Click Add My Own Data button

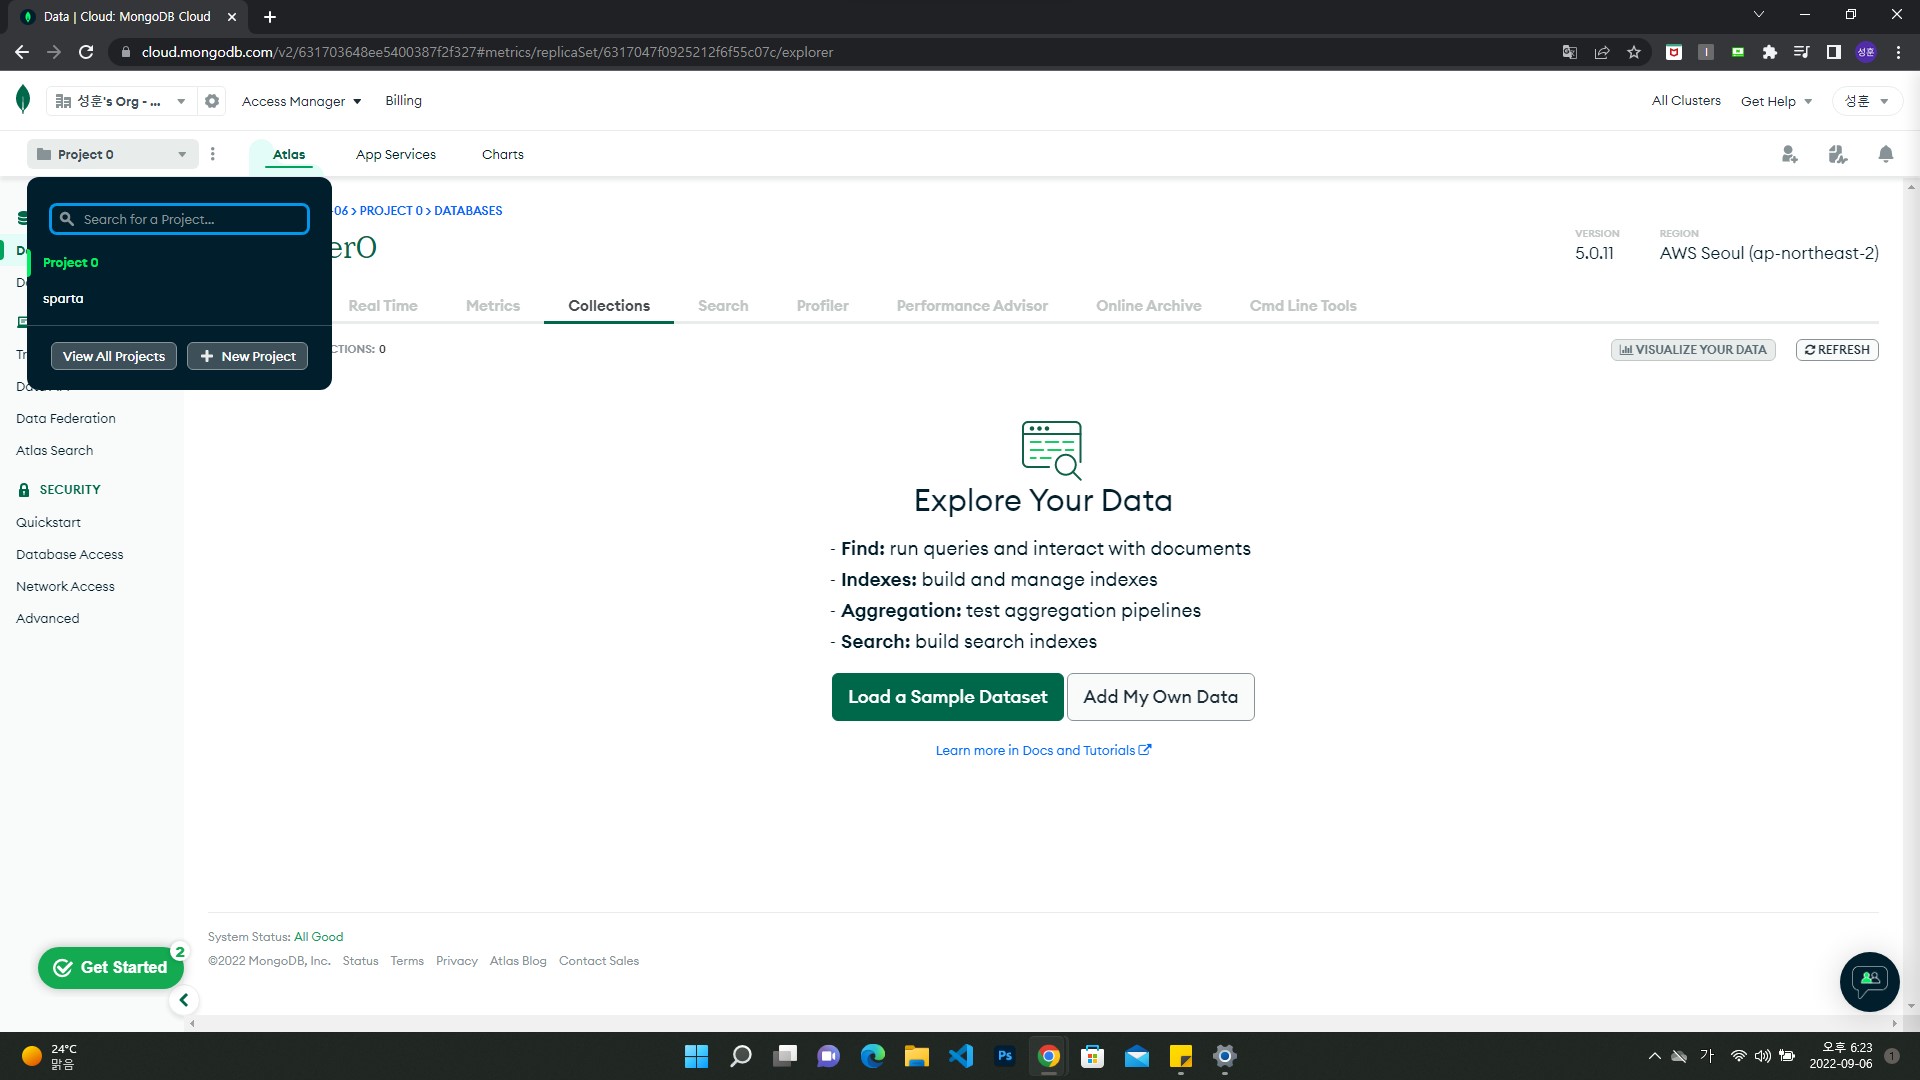(x=1161, y=697)
